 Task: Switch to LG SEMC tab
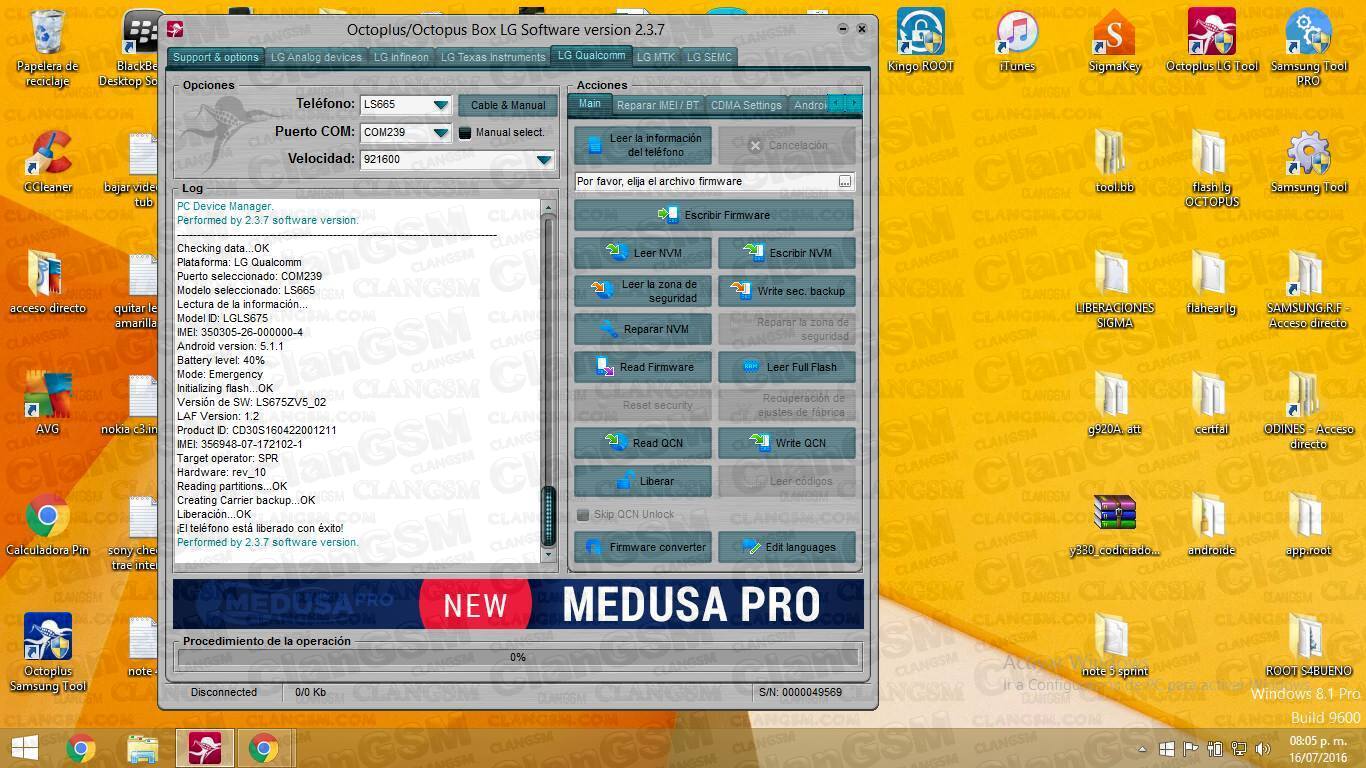coord(709,57)
